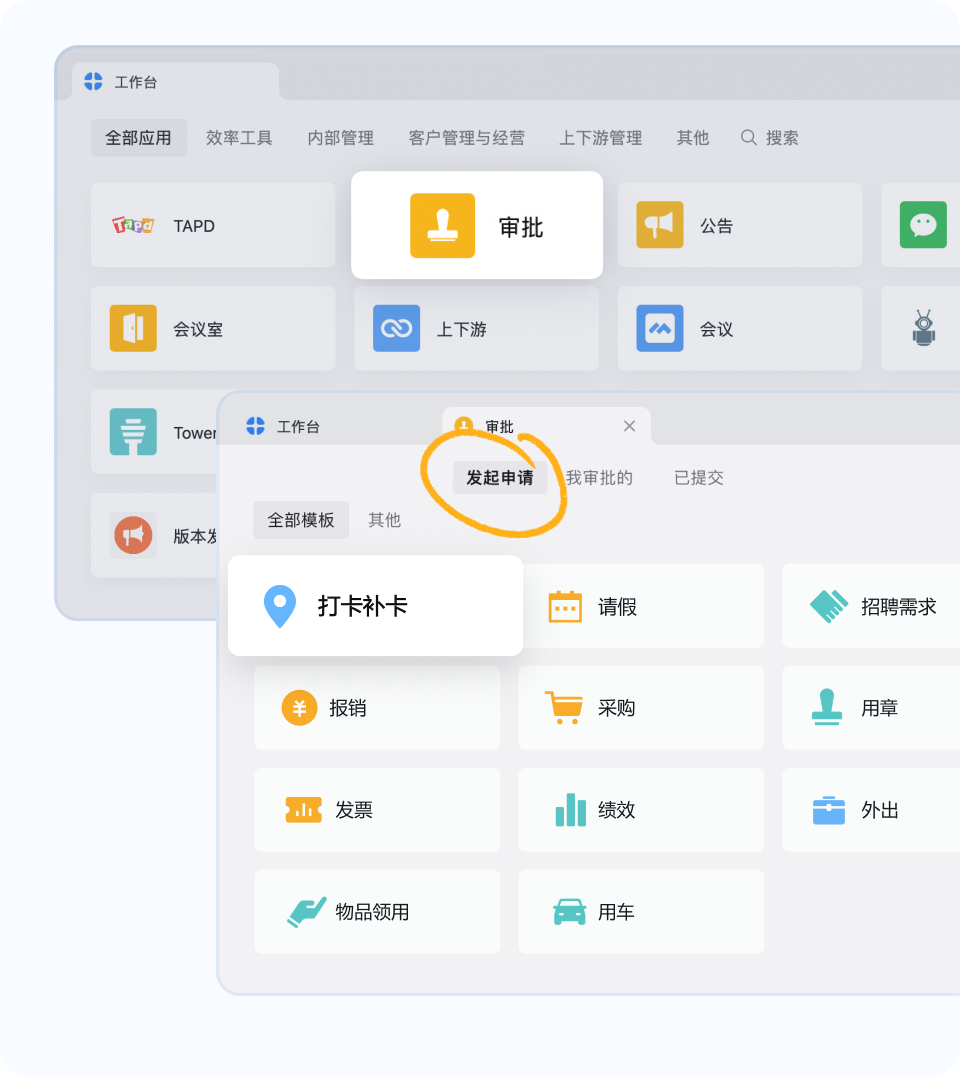The width and height of the screenshot is (960, 1077).
Task: Click the 搜索 search field
Action: click(x=770, y=138)
